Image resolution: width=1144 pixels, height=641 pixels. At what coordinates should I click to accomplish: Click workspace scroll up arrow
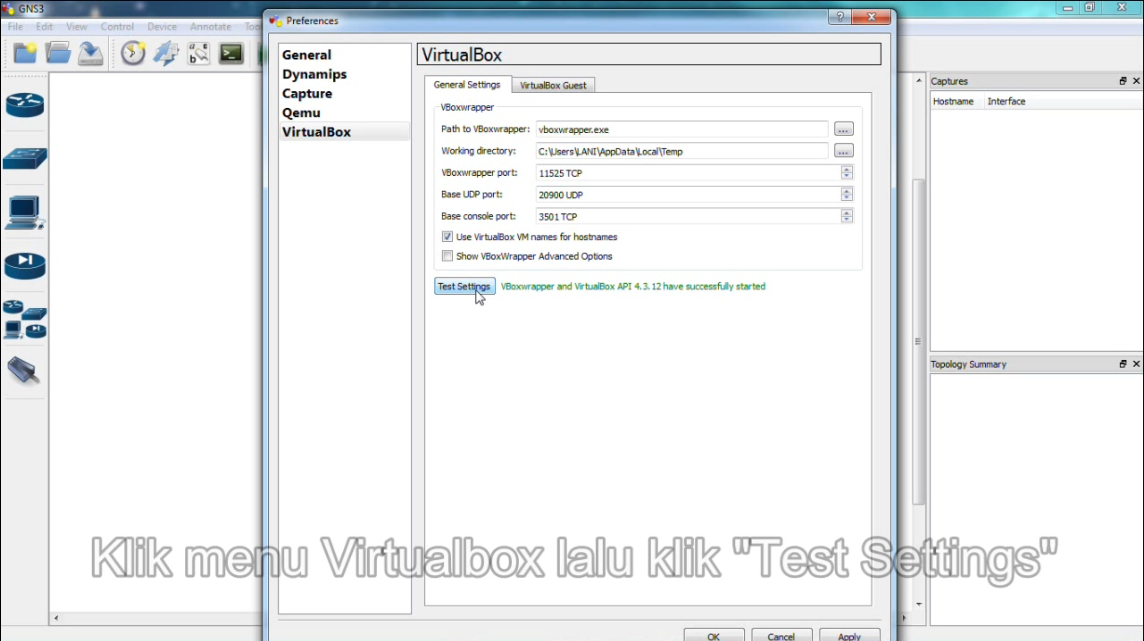[x=919, y=80]
